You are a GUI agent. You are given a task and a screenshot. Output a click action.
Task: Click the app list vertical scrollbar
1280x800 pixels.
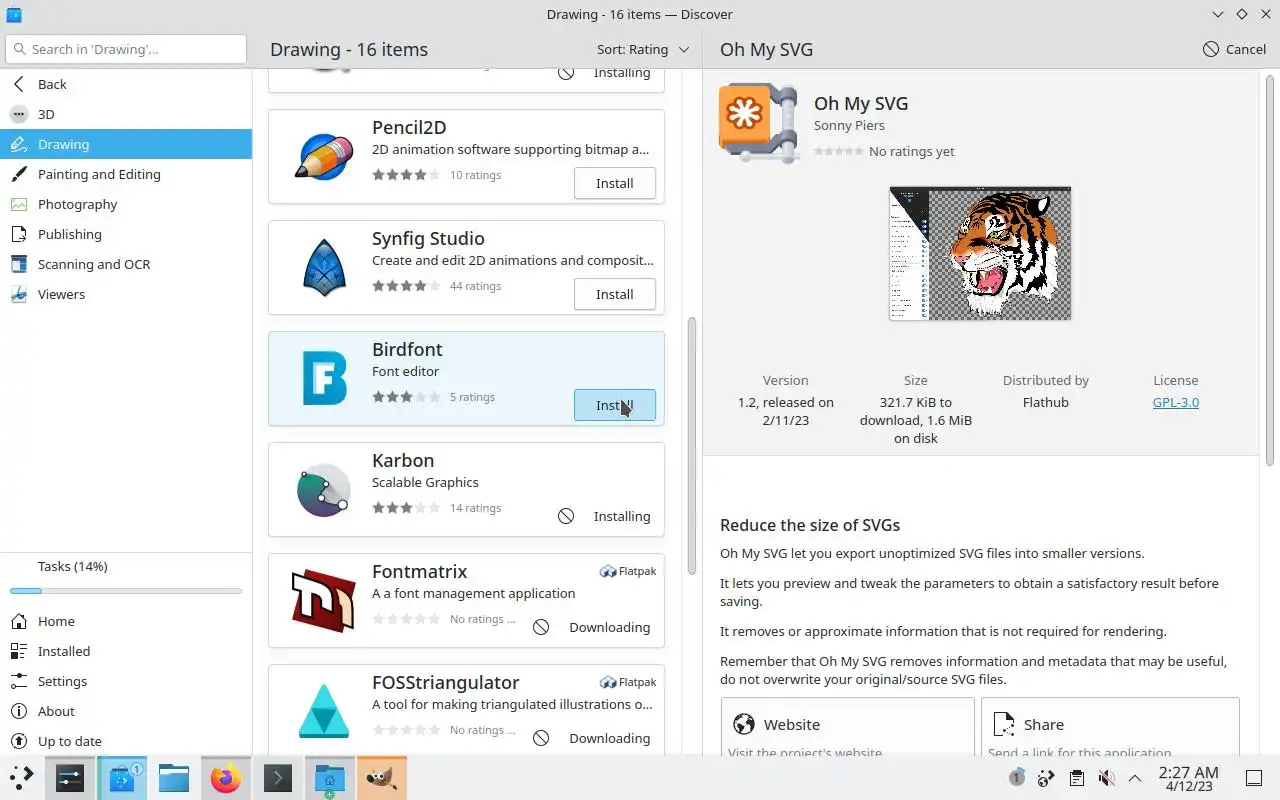click(x=691, y=446)
